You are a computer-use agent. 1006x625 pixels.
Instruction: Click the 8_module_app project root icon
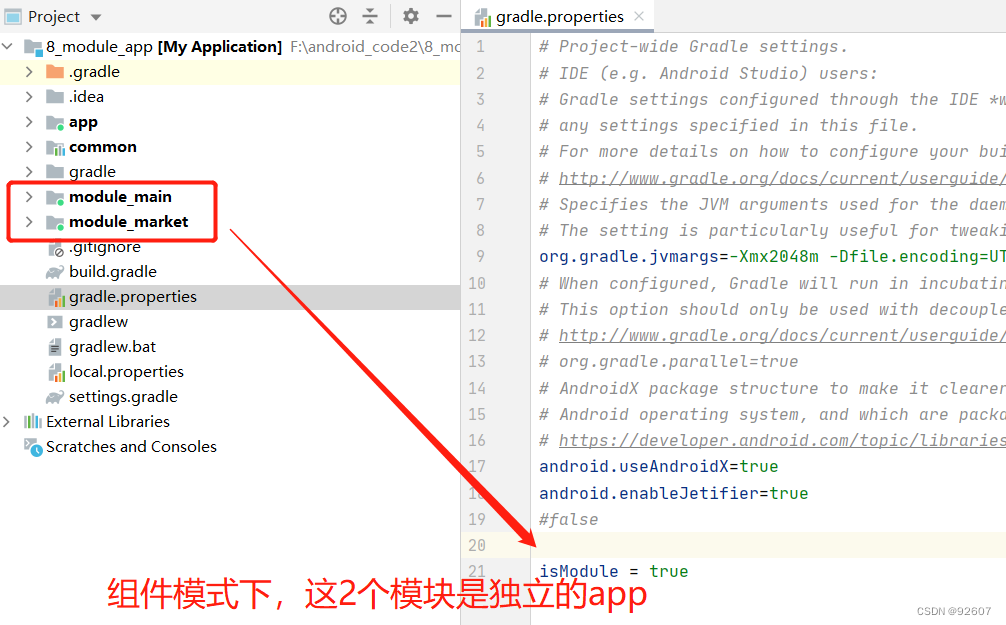33,47
